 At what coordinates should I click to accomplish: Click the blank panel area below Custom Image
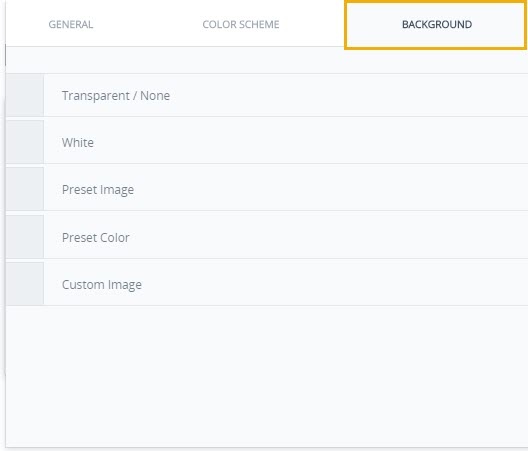point(267,376)
